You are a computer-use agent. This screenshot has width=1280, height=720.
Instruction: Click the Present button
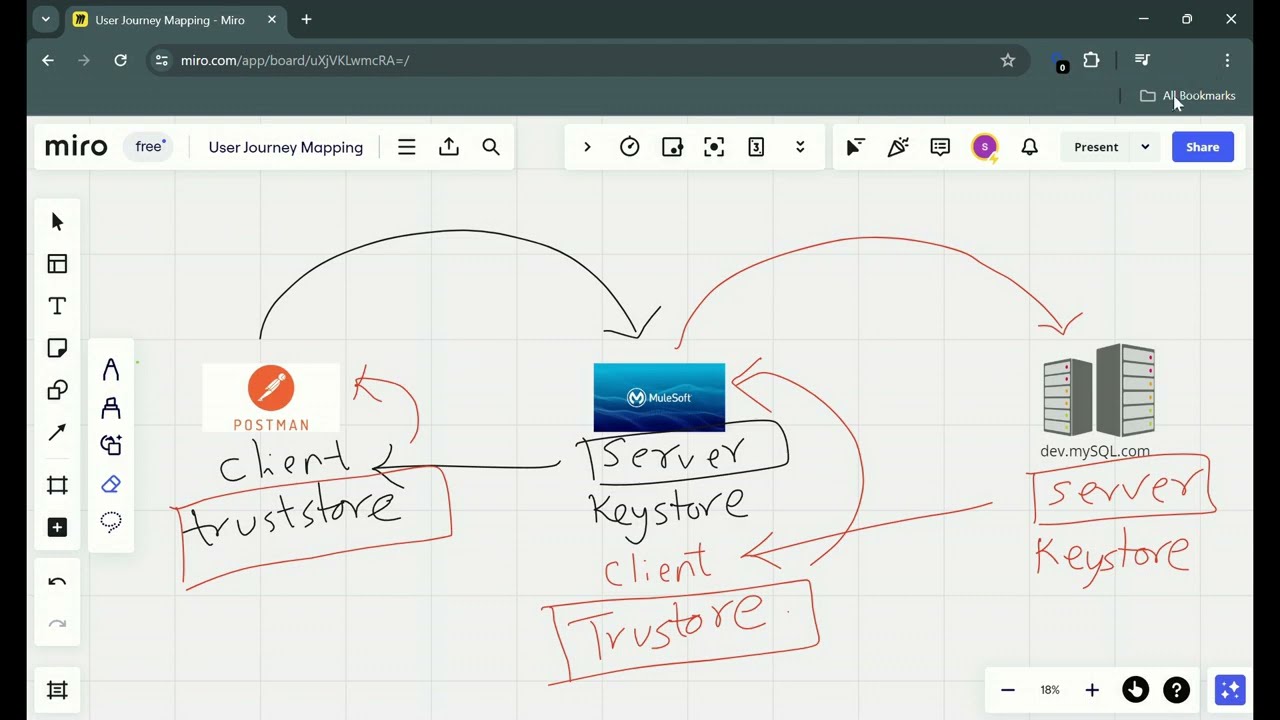[x=1096, y=147]
